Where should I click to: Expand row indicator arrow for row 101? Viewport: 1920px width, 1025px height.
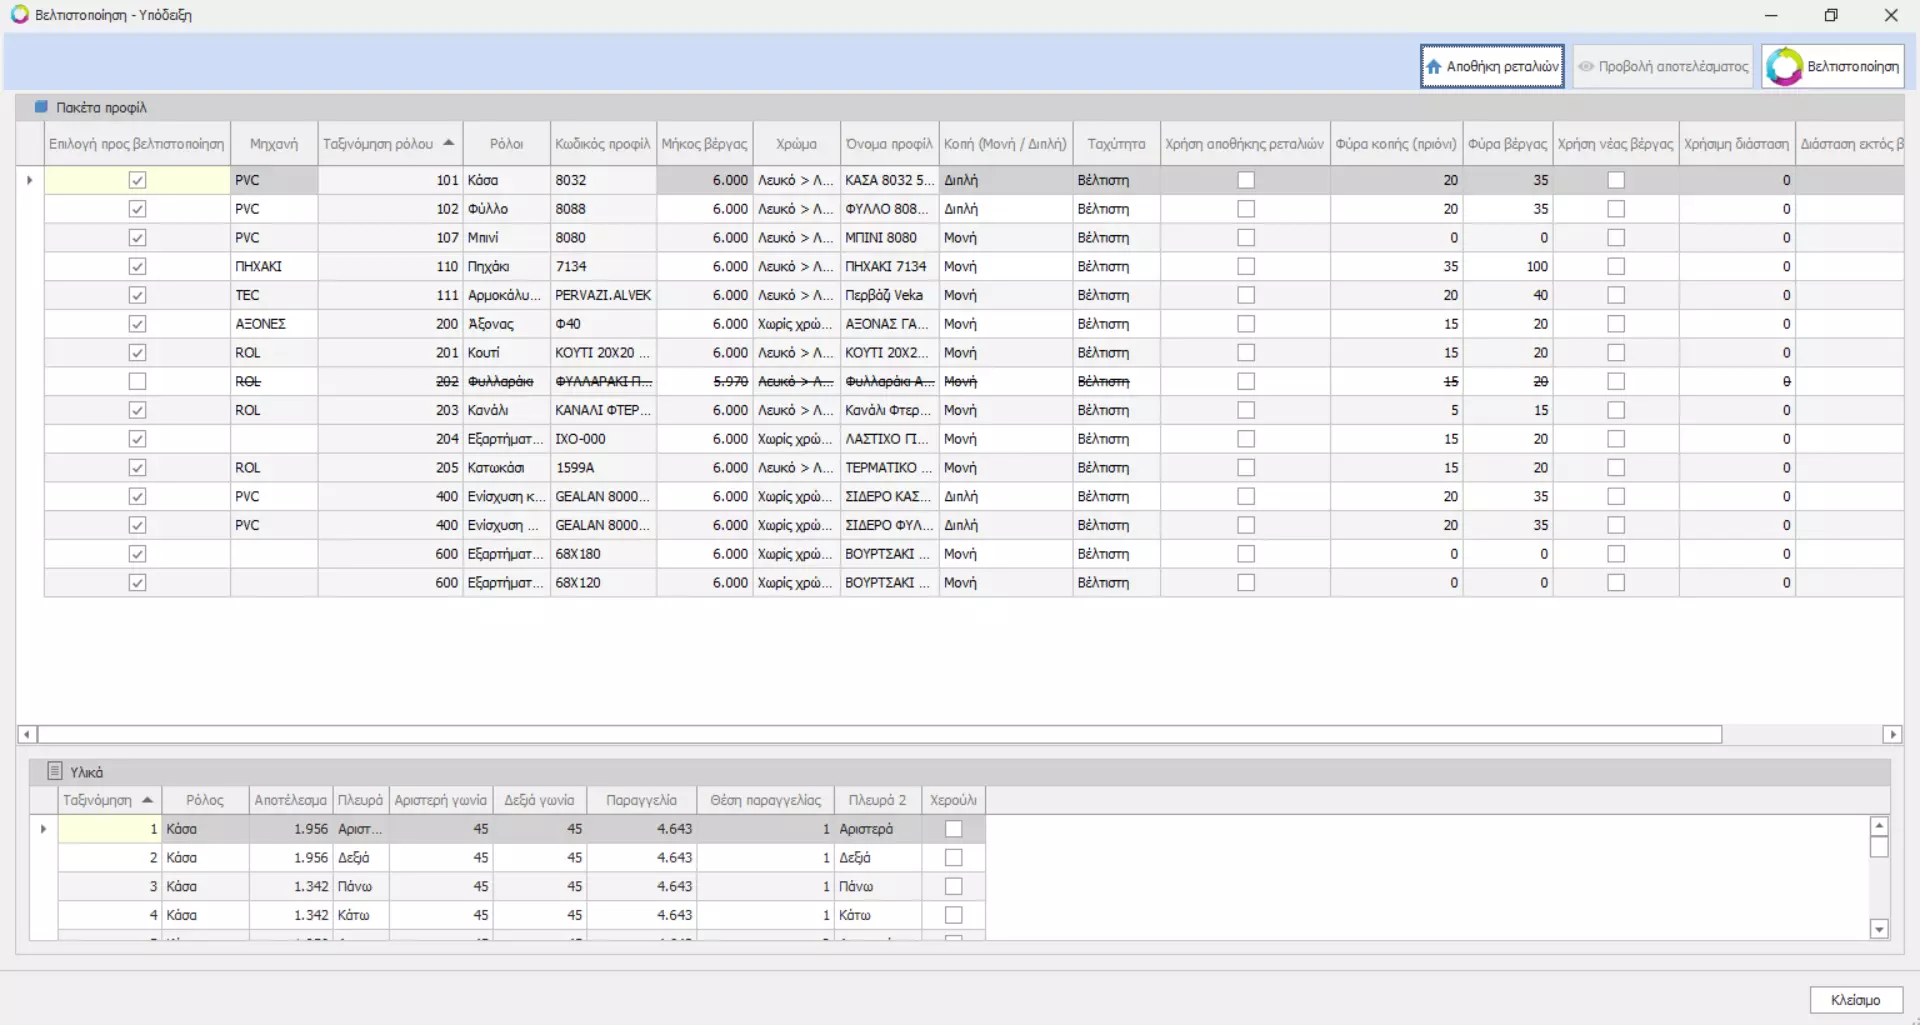tap(30, 180)
